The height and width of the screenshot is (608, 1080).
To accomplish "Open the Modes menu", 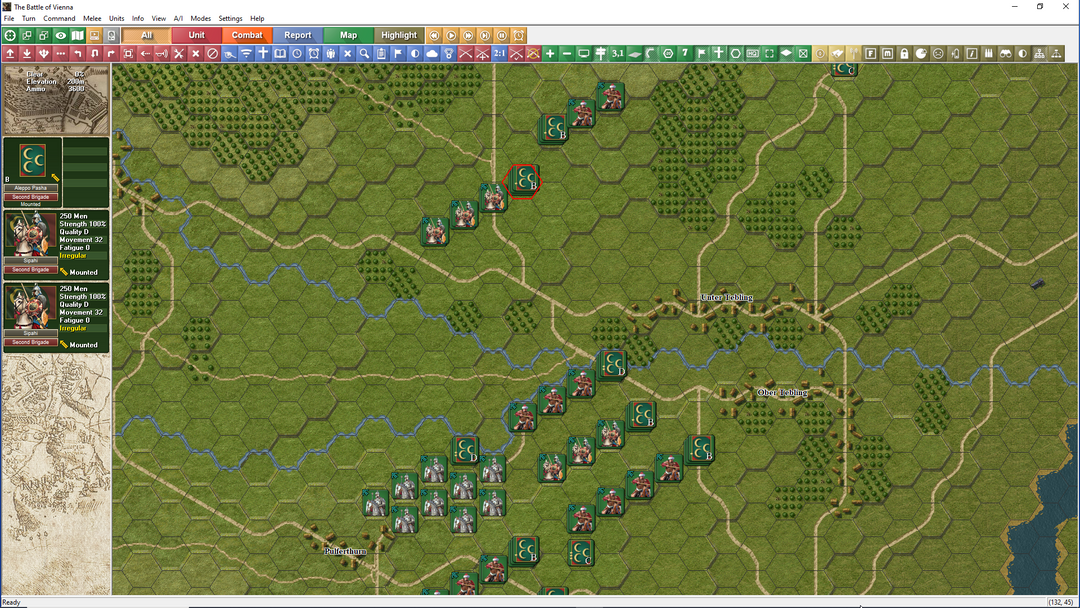I will 200,19.
